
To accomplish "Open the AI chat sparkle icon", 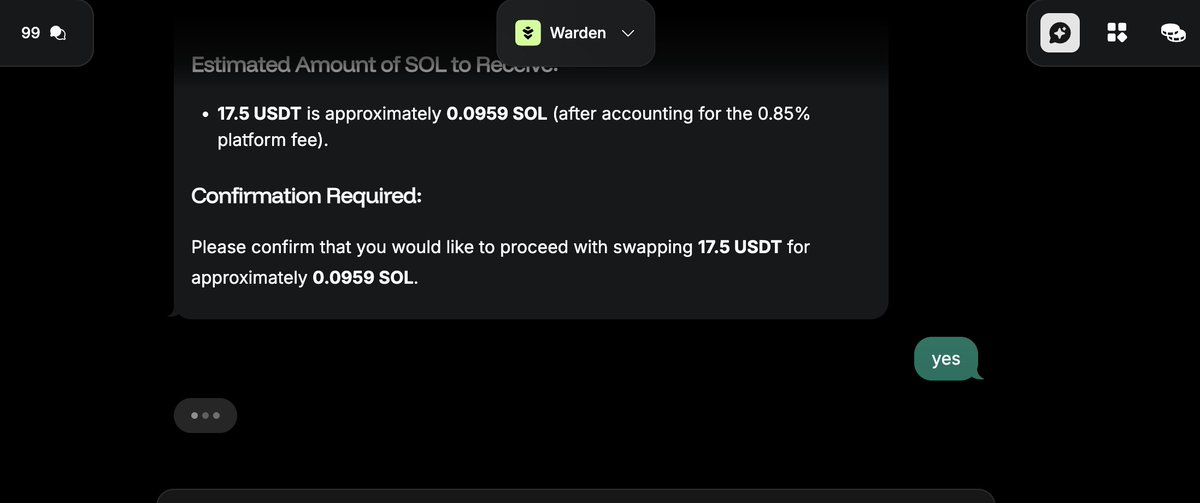I will click(1060, 33).
